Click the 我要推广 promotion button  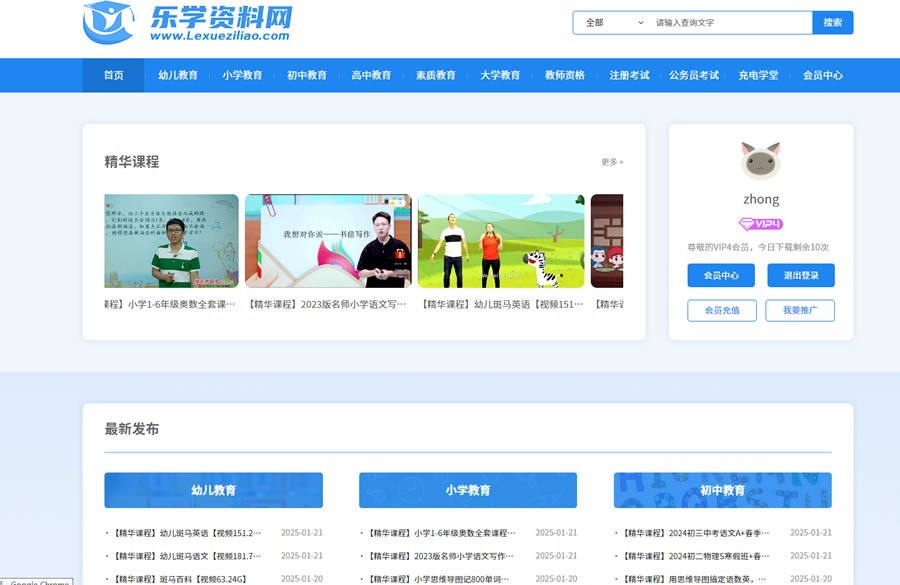pyautogui.click(x=800, y=310)
